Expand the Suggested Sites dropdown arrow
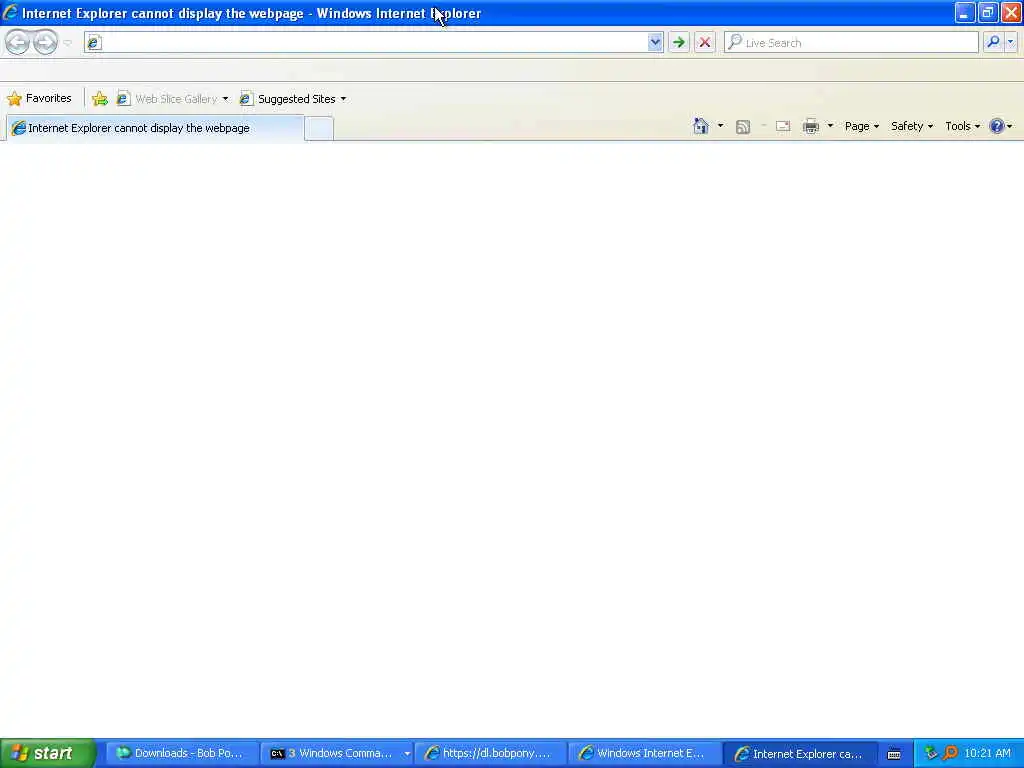The height and width of the screenshot is (768, 1024). pyautogui.click(x=343, y=99)
